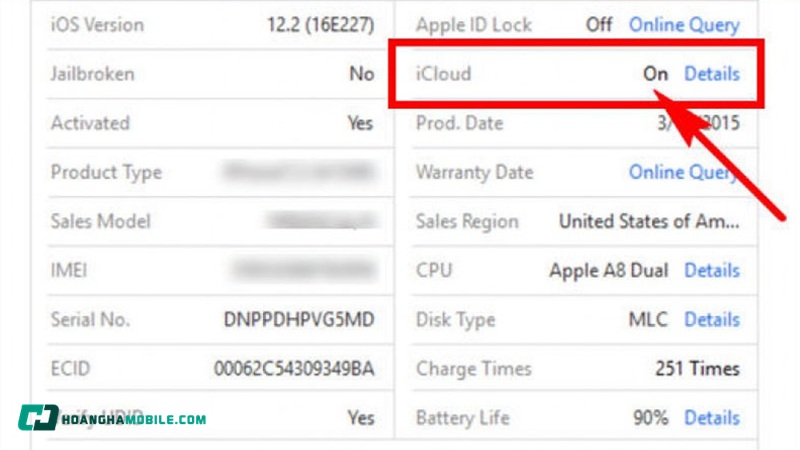Open Online Query for Apple ID Lock

pyautogui.click(x=684, y=24)
